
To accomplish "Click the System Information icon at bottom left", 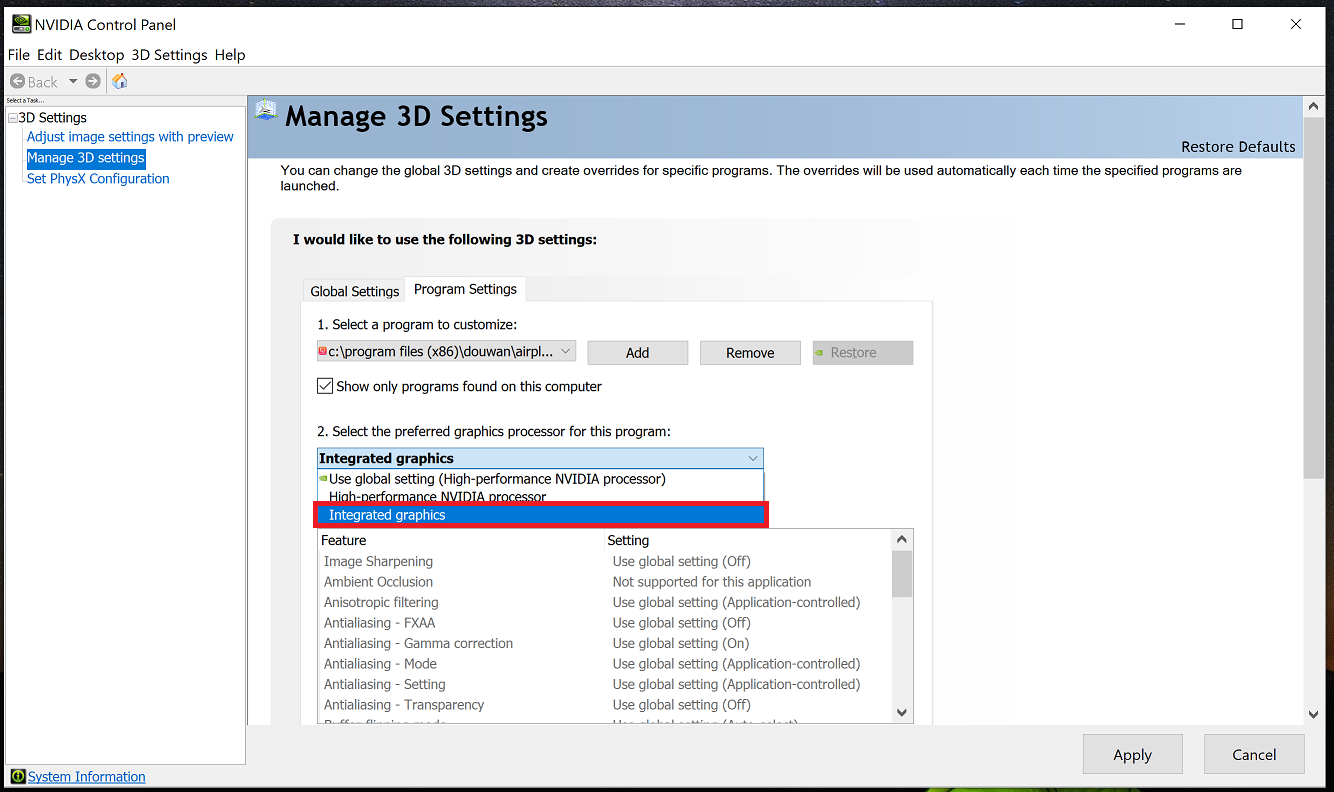I will [17, 776].
